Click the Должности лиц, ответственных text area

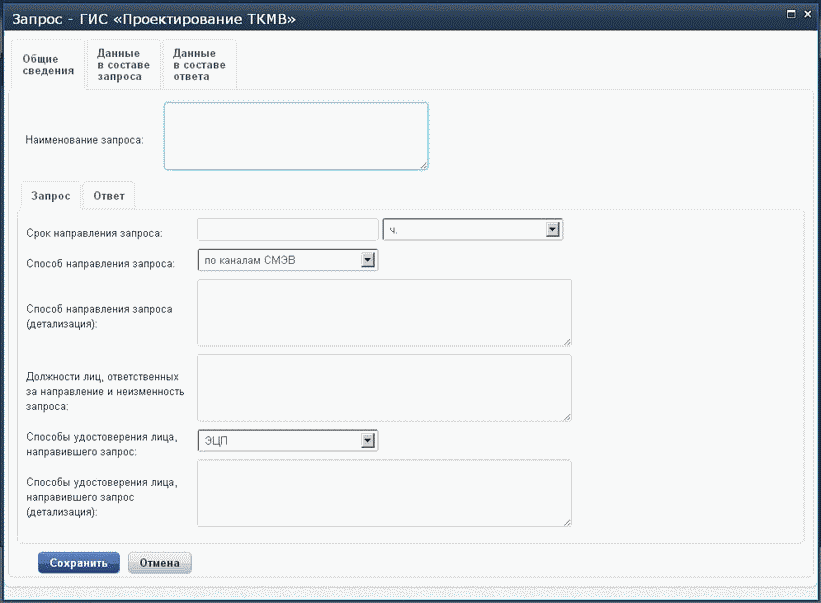pyautogui.click(x=384, y=388)
